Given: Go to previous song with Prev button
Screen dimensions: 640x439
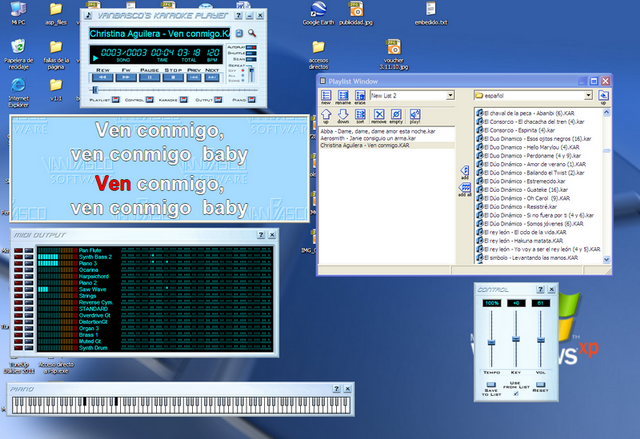Looking at the screenshot, I should [194, 77].
